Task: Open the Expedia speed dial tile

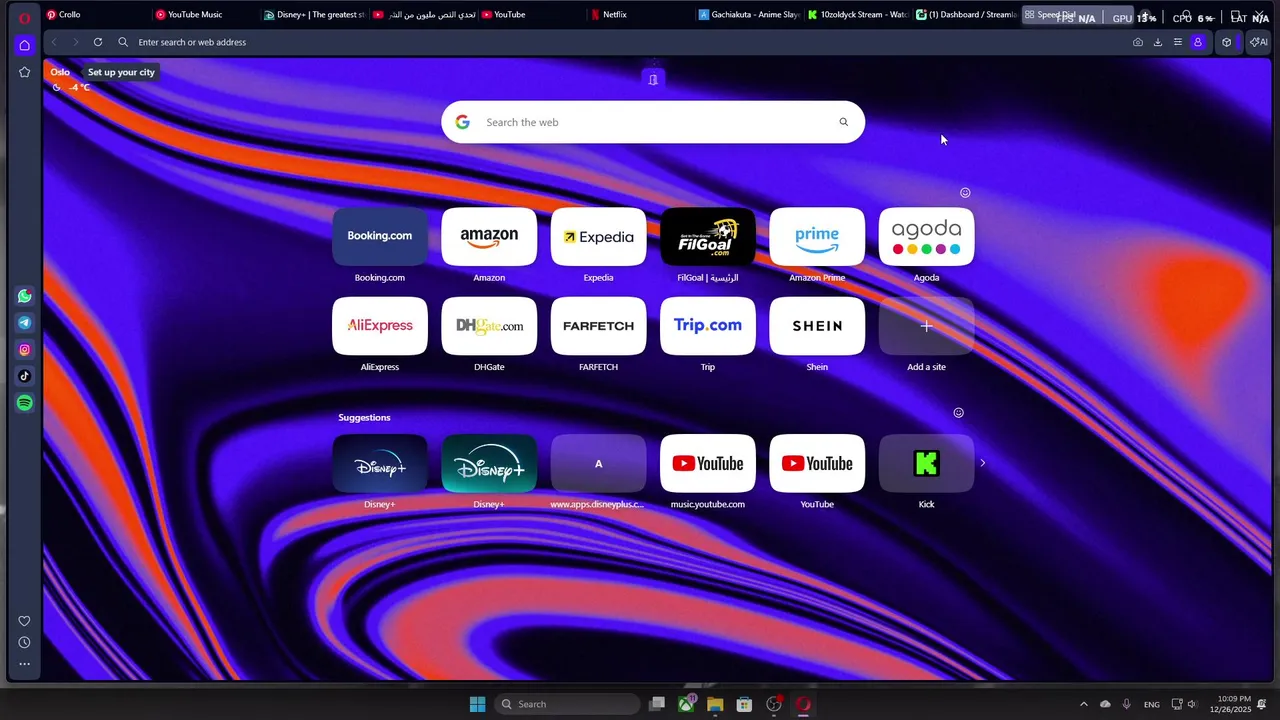Action: [598, 237]
